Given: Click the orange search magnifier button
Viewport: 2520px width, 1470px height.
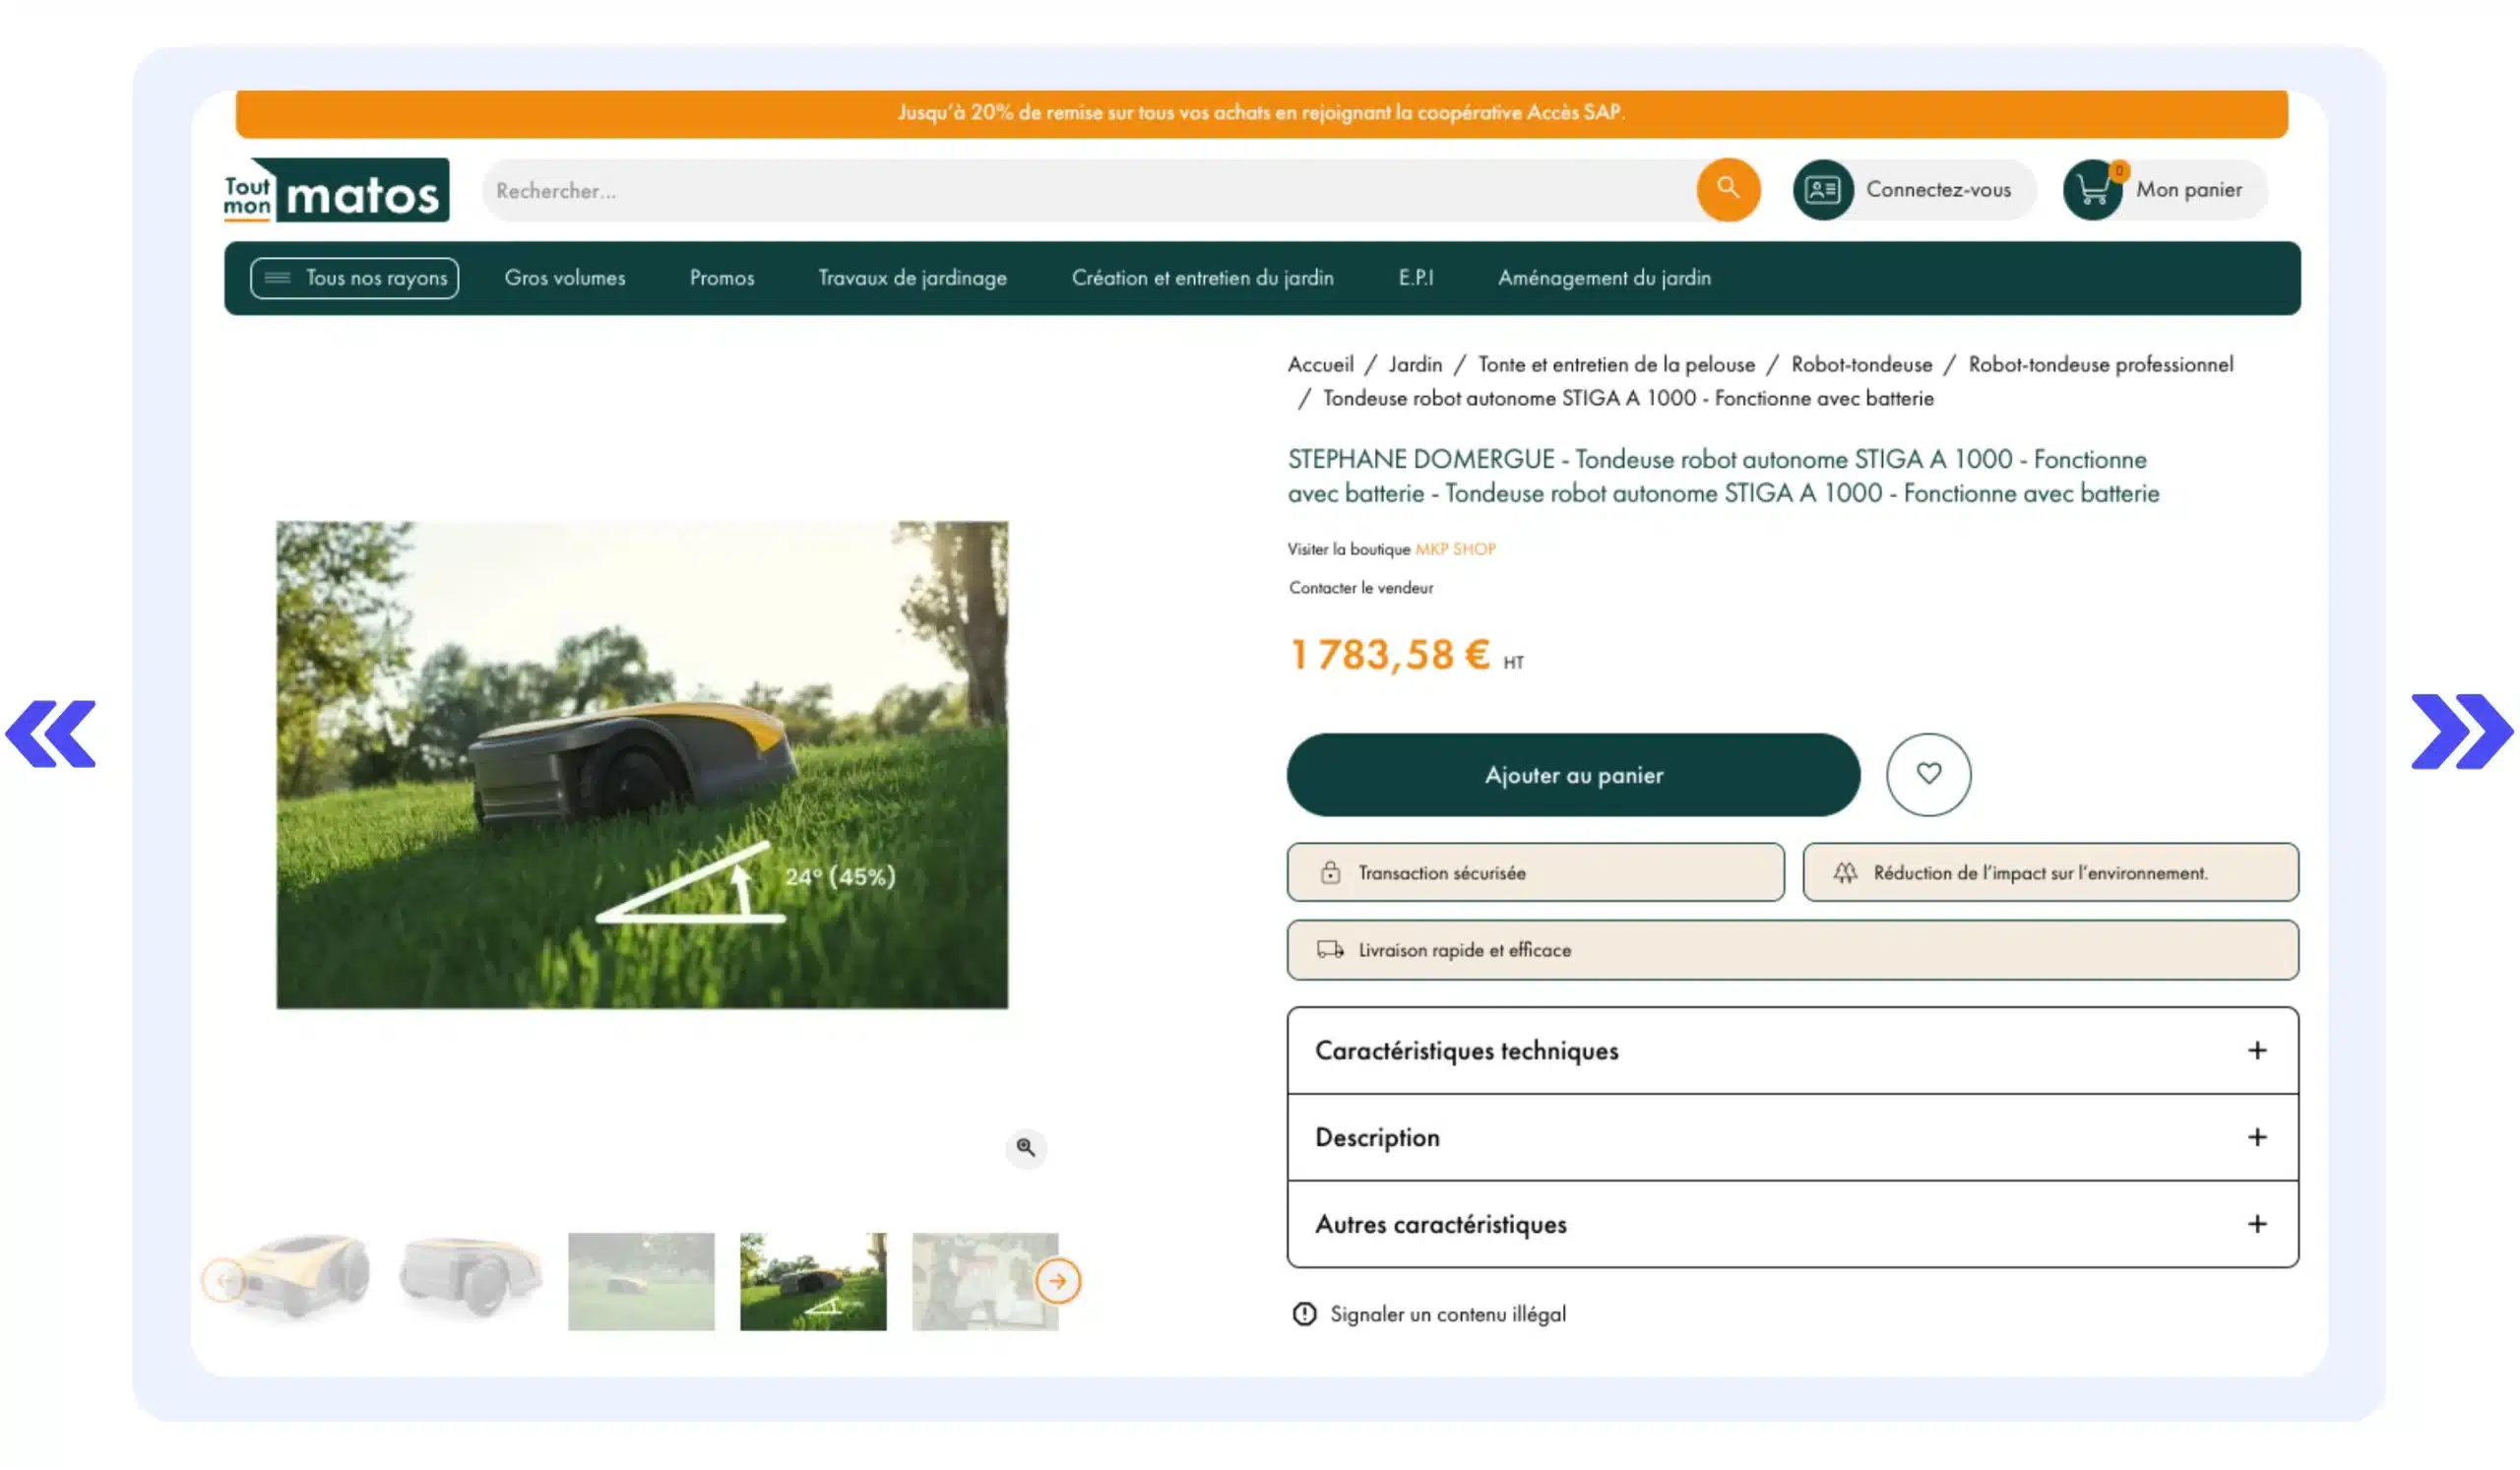Looking at the screenshot, I should [x=1727, y=189].
